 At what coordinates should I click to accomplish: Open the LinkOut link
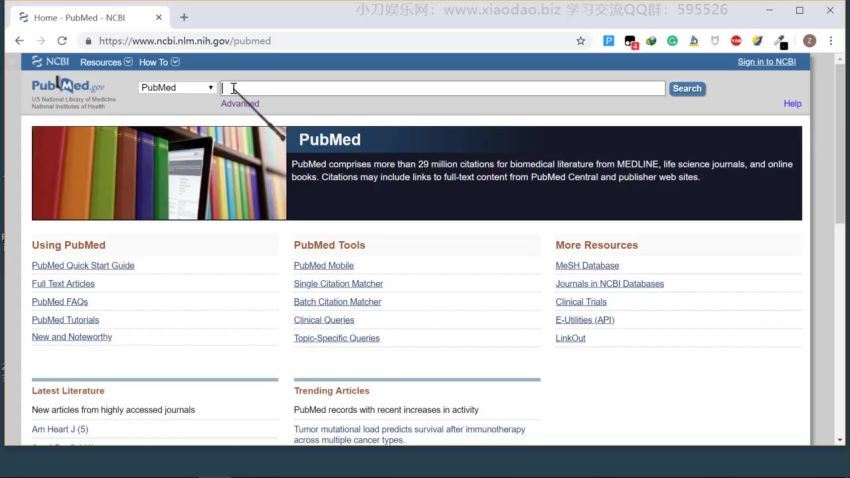(570, 338)
